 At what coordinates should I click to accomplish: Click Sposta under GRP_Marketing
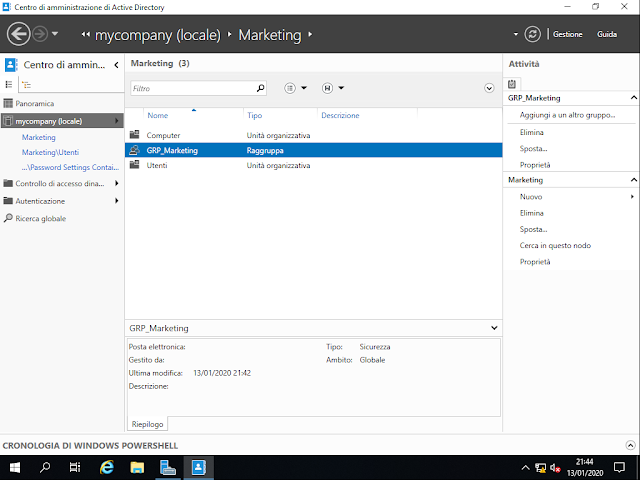tap(533, 149)
